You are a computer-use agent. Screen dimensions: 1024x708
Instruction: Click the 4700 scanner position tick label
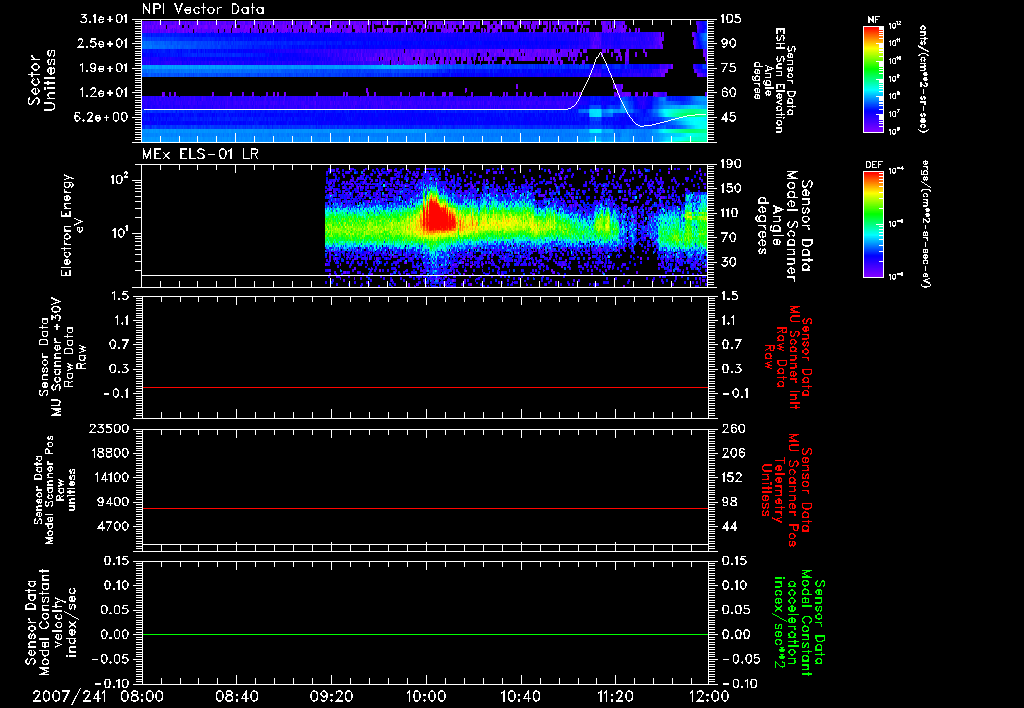(x=113, y=526)
